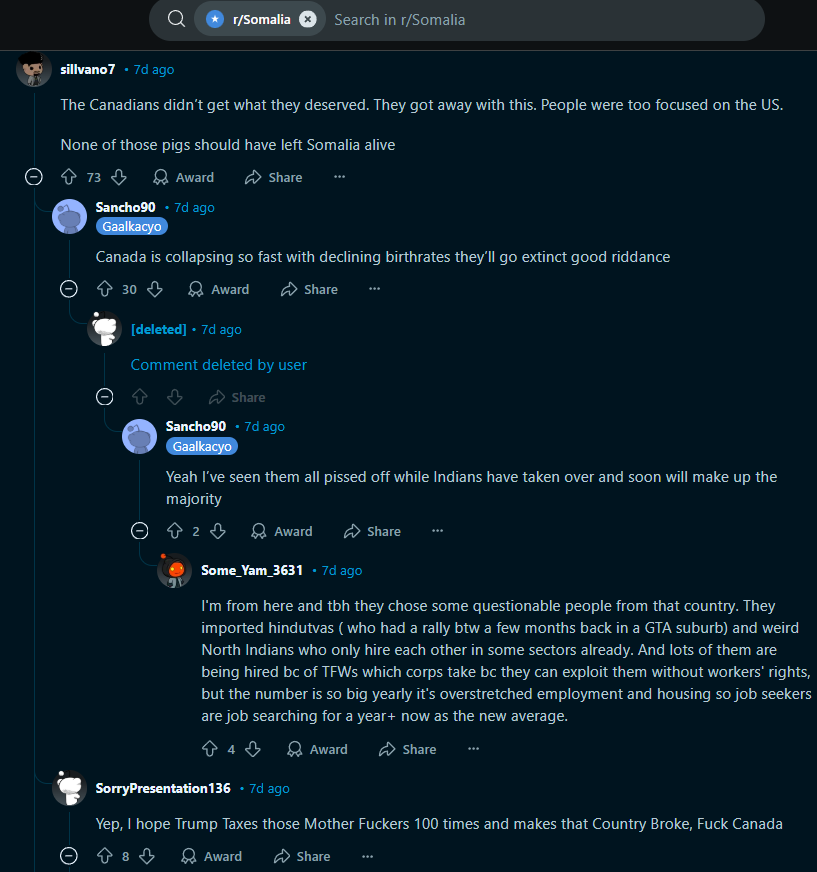Collapse the deleted comment thread
The width and height of the screenshot is (817, 872).
click(105, 397)
